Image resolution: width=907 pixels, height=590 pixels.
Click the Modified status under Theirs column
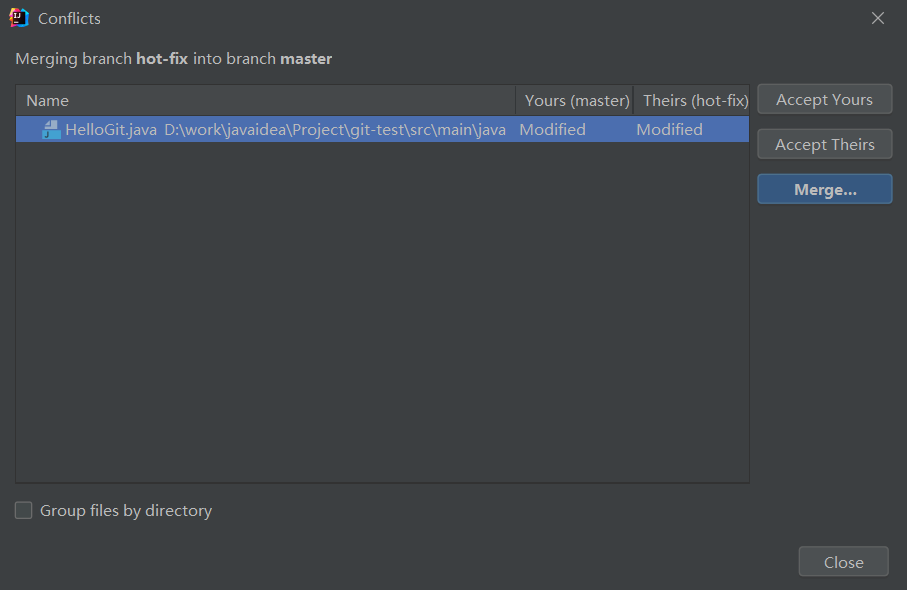(669, 129)
